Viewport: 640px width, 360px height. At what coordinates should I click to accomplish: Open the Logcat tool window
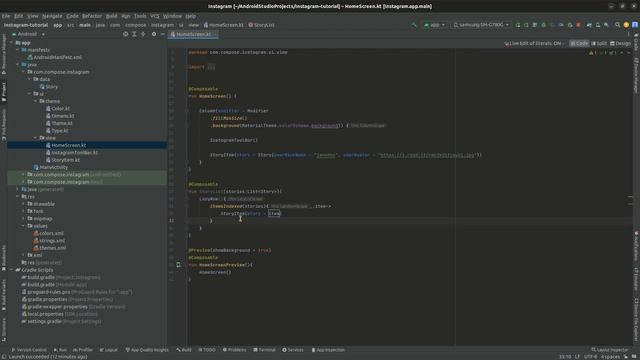point(109,350)
